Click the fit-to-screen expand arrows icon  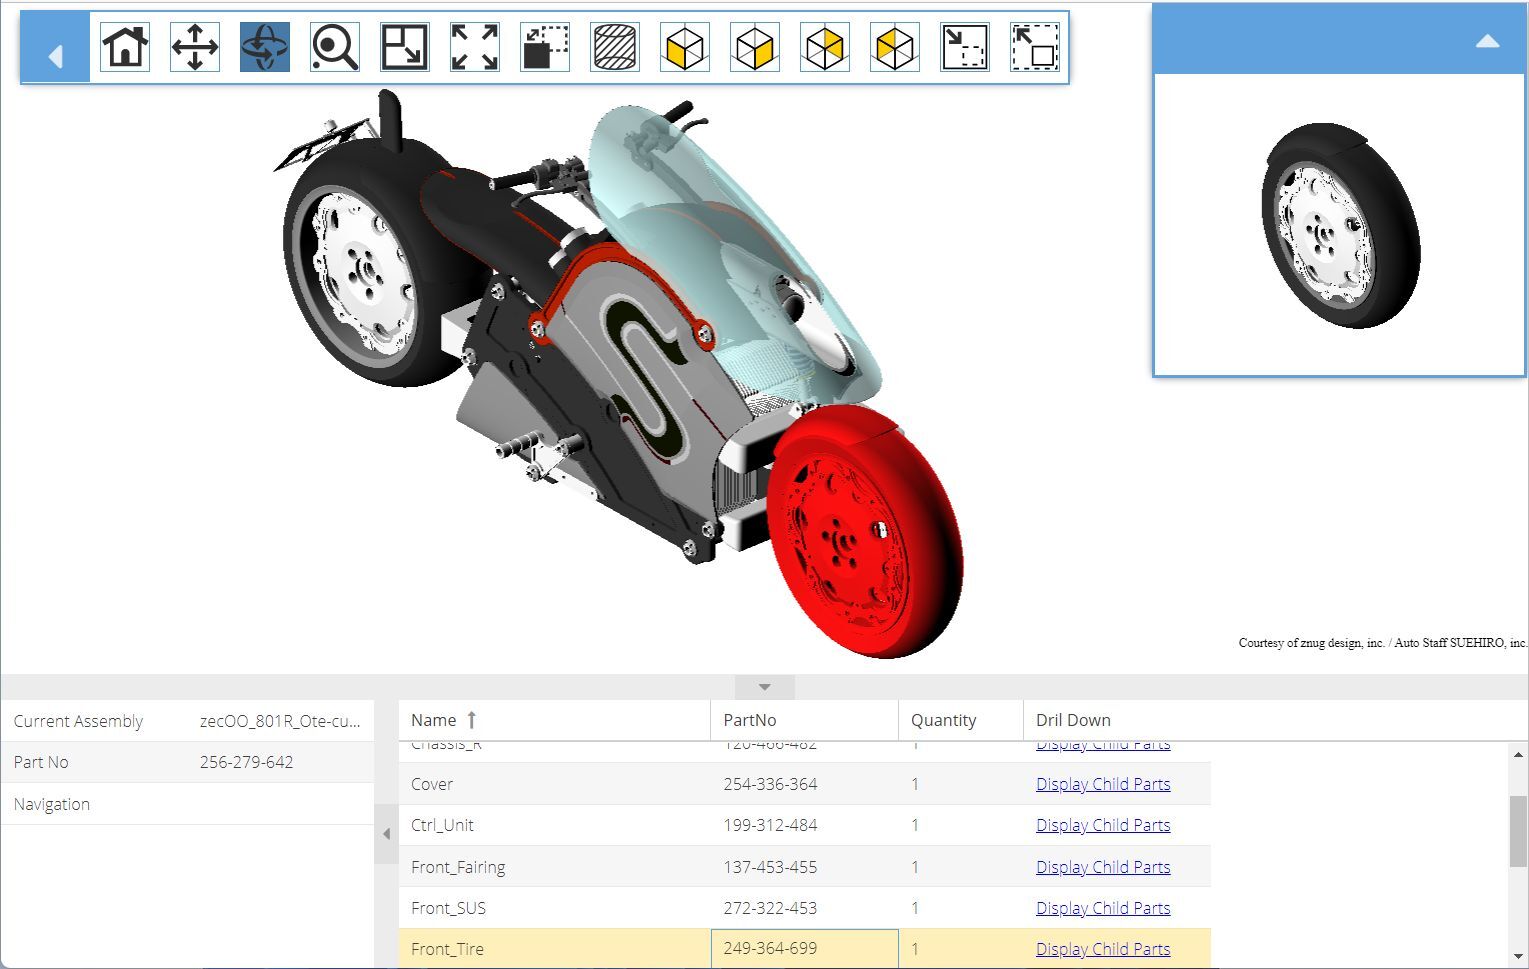pos(475,47)
